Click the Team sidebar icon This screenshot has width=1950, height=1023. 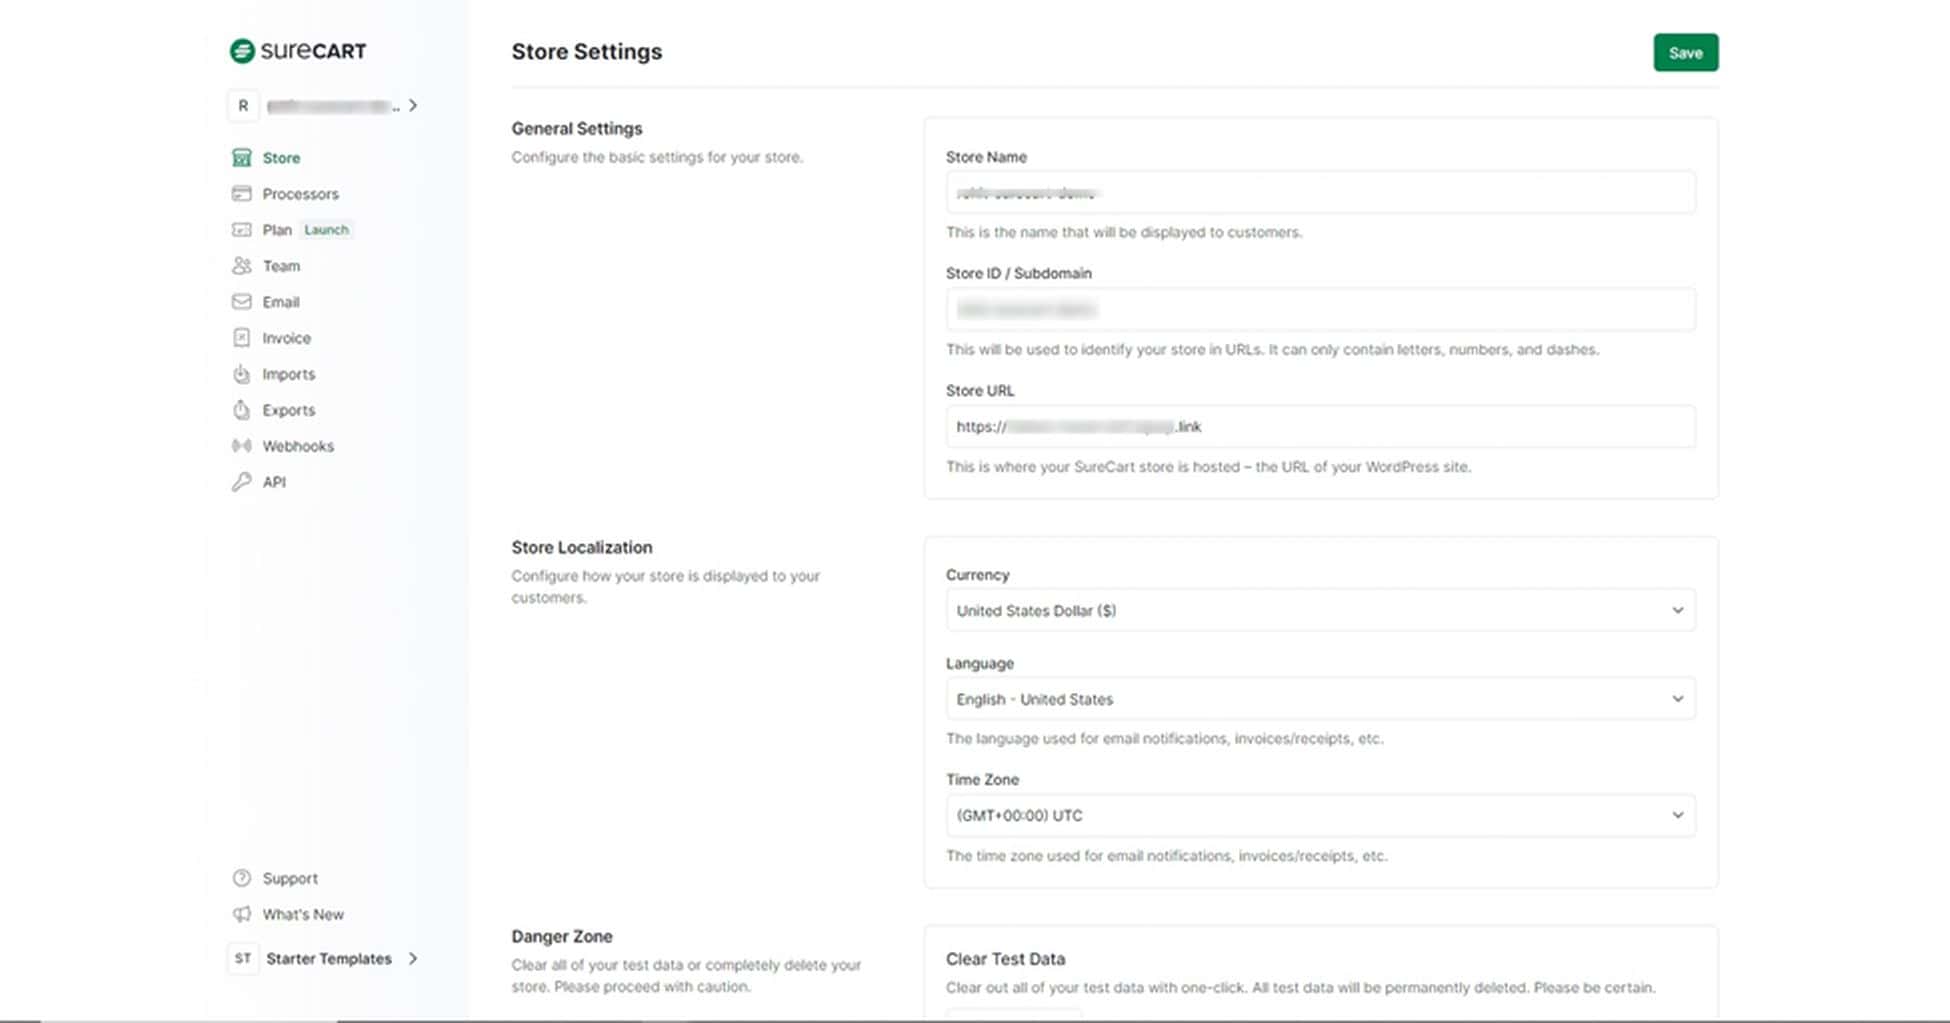click(x=241, y=265)
